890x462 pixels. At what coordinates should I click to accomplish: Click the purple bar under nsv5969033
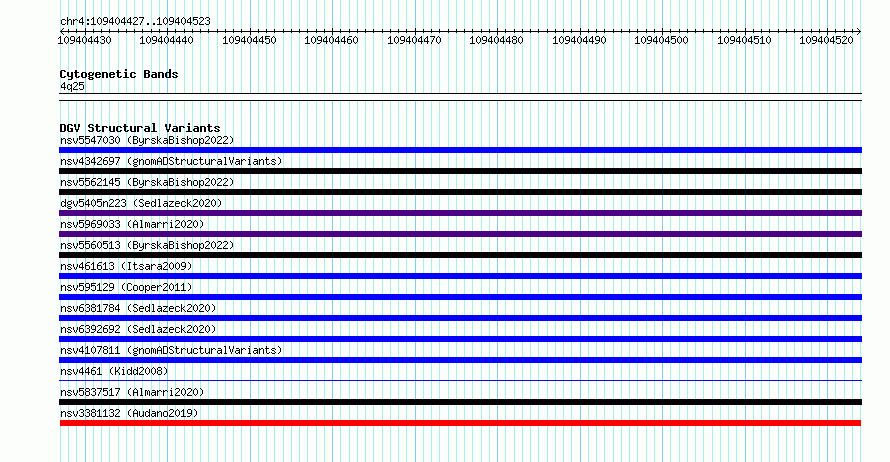(460, 234)
